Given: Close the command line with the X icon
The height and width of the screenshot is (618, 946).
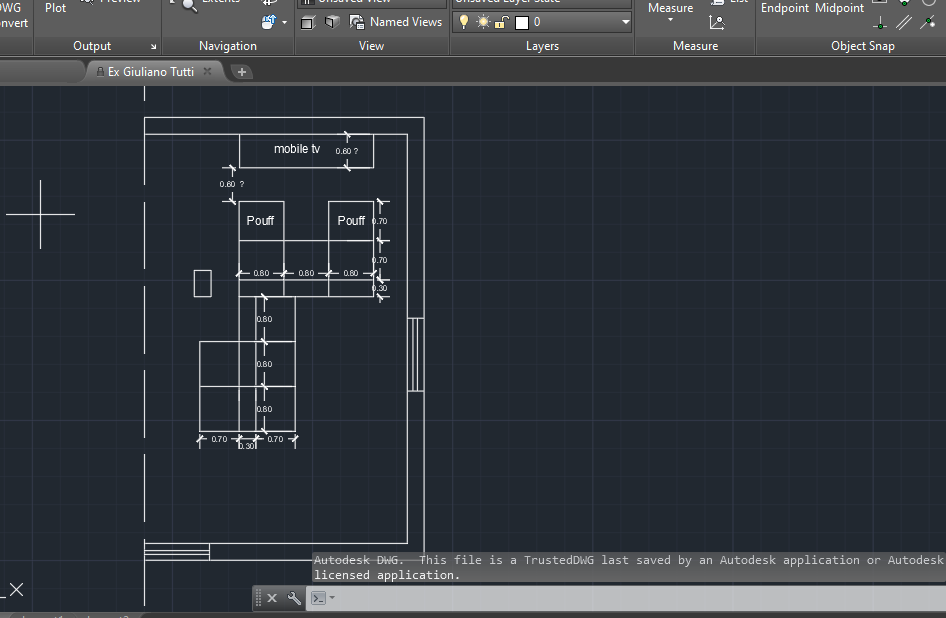Looking at the screenshot, I should [x=272, y=598].
